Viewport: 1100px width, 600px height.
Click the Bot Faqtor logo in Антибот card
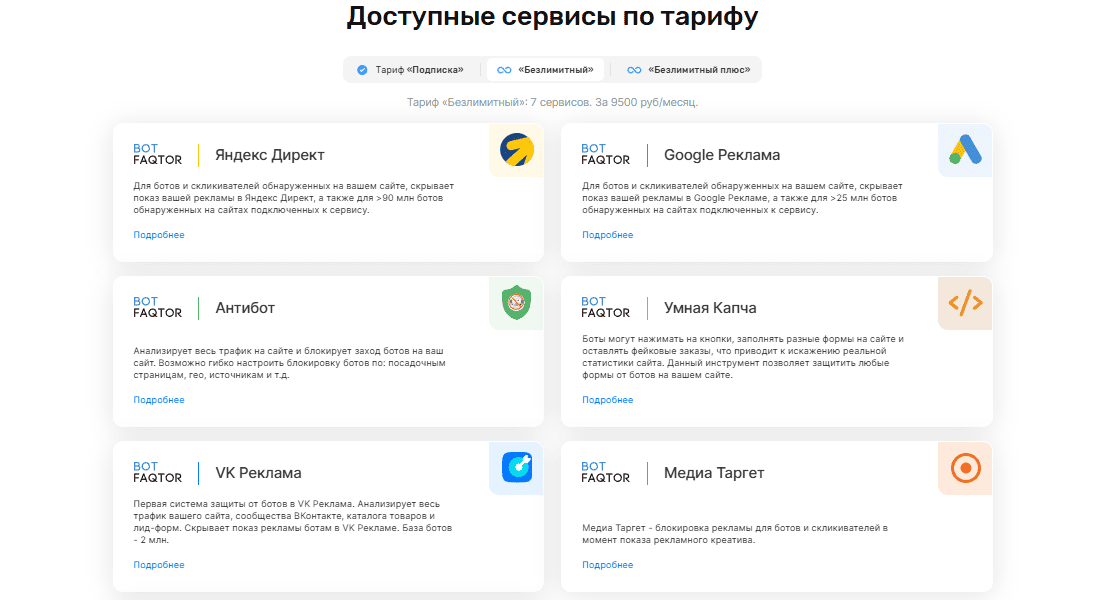click(x=157, y=307)
